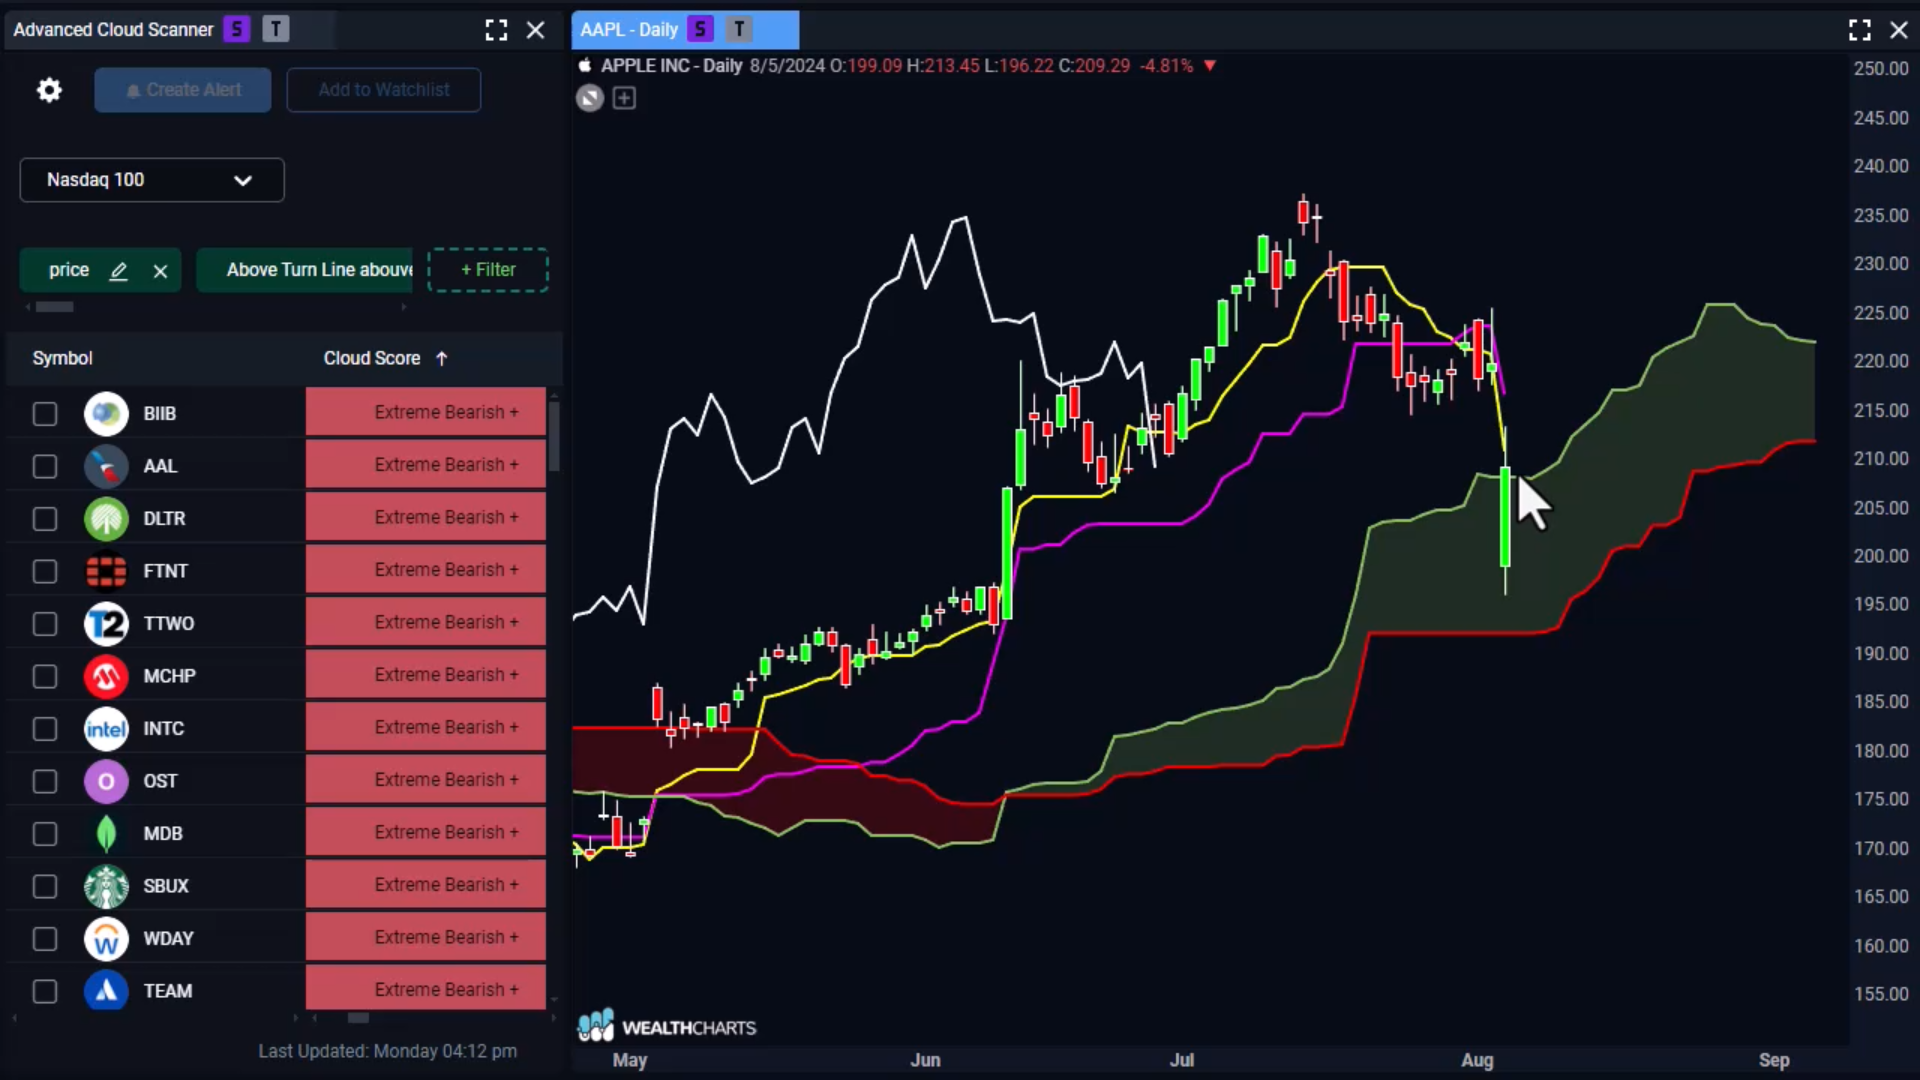The height and width of the screenshot is (1080, 1920).
Task: Click the Starbucks logo for SBUX
Action: point(106,886)
